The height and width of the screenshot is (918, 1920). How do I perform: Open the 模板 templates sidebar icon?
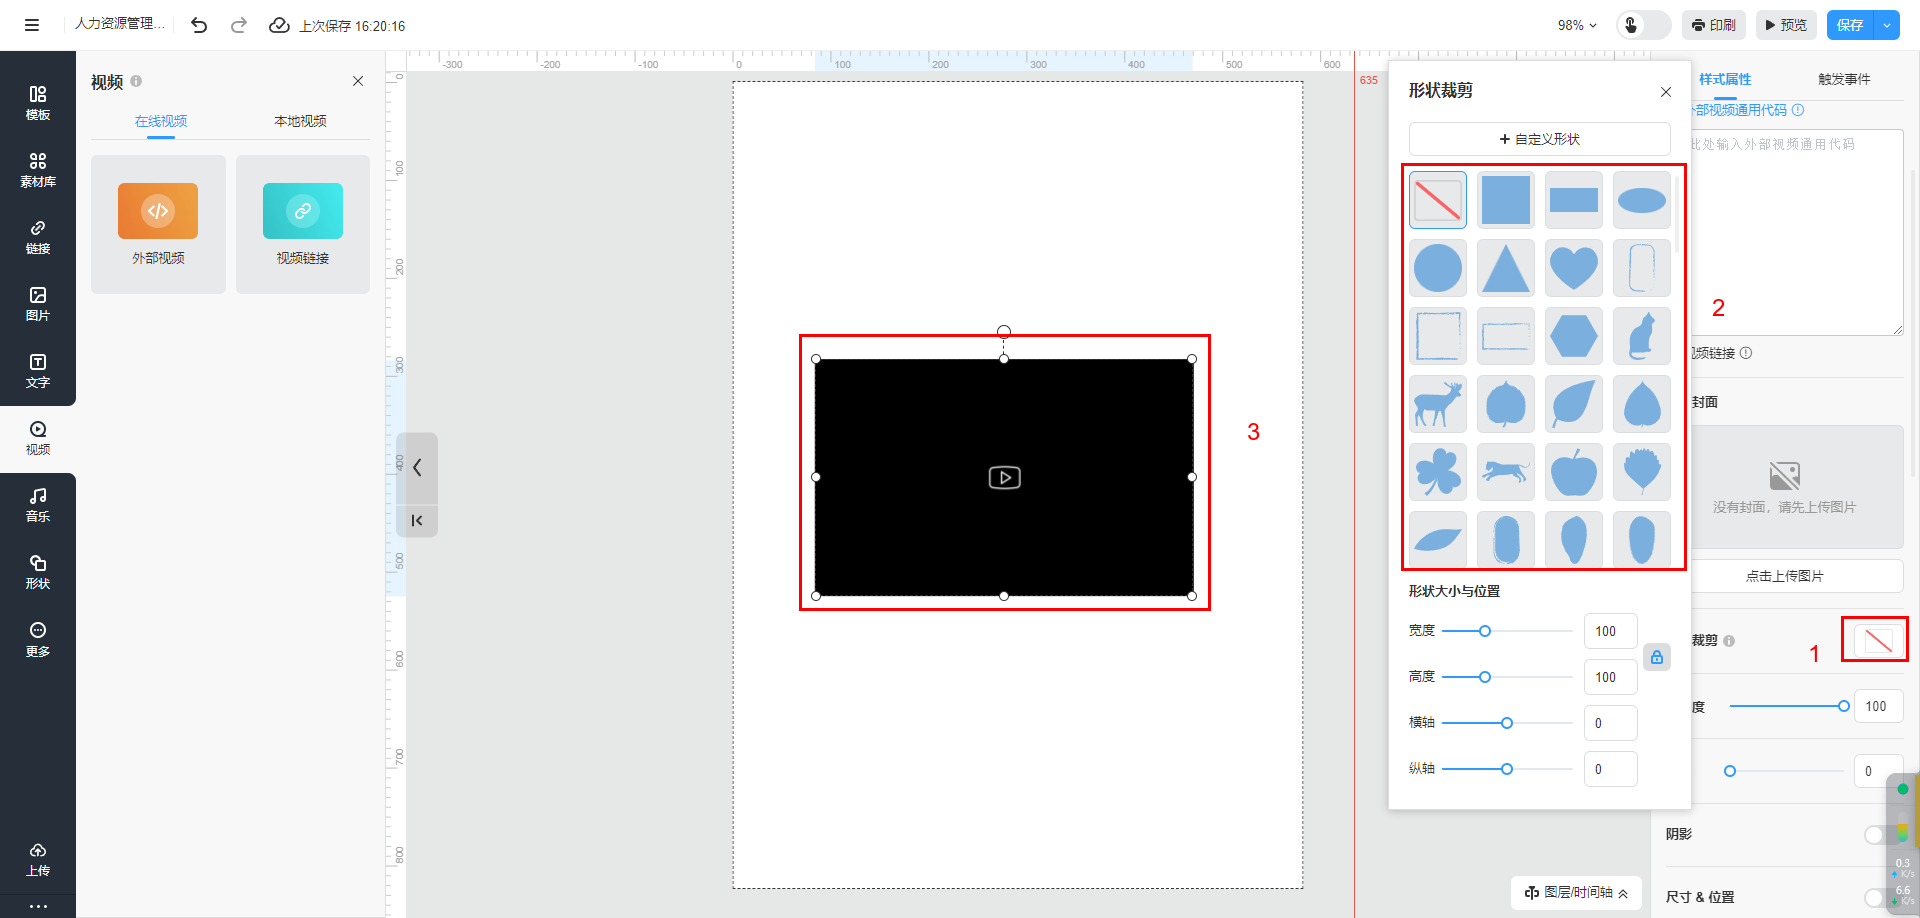tap(38, 102)
